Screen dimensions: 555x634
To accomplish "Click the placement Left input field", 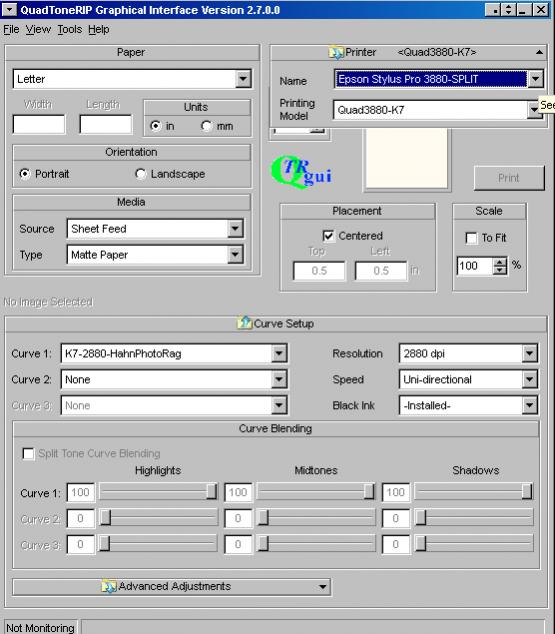I will pyautogui.click(x=381, y=271).
